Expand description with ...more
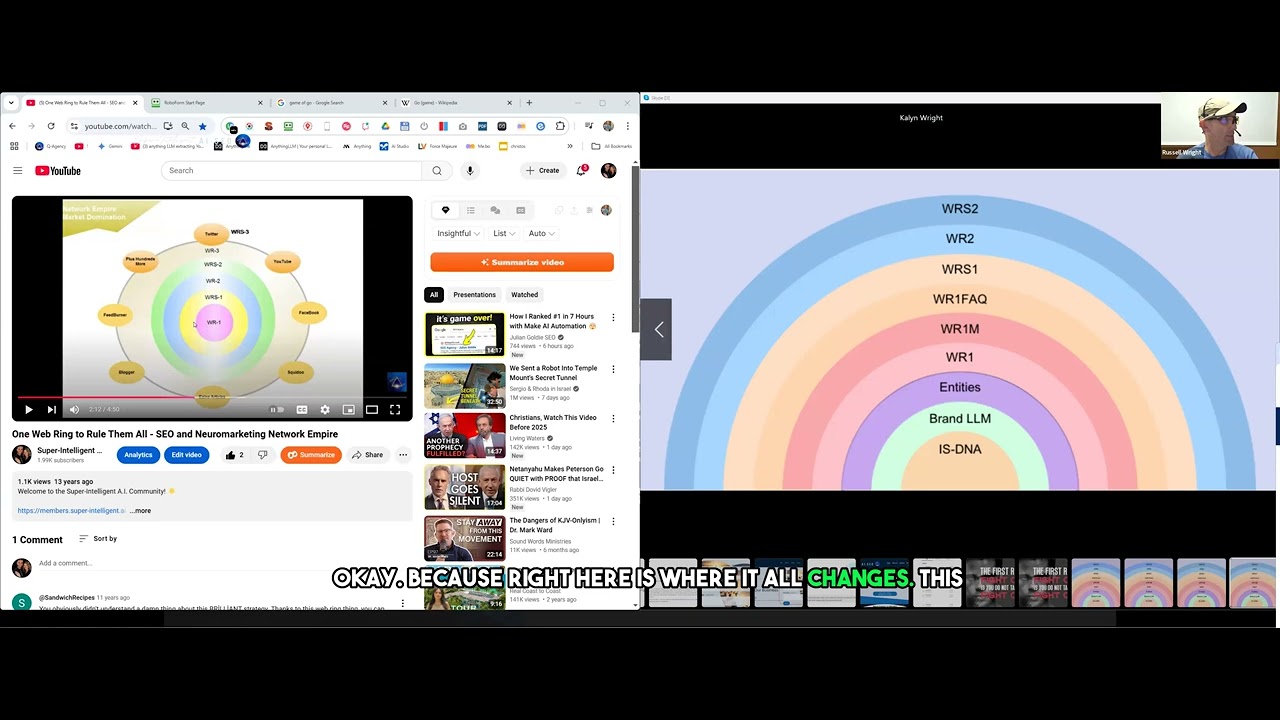1280x720 pixels. (140, 511)
